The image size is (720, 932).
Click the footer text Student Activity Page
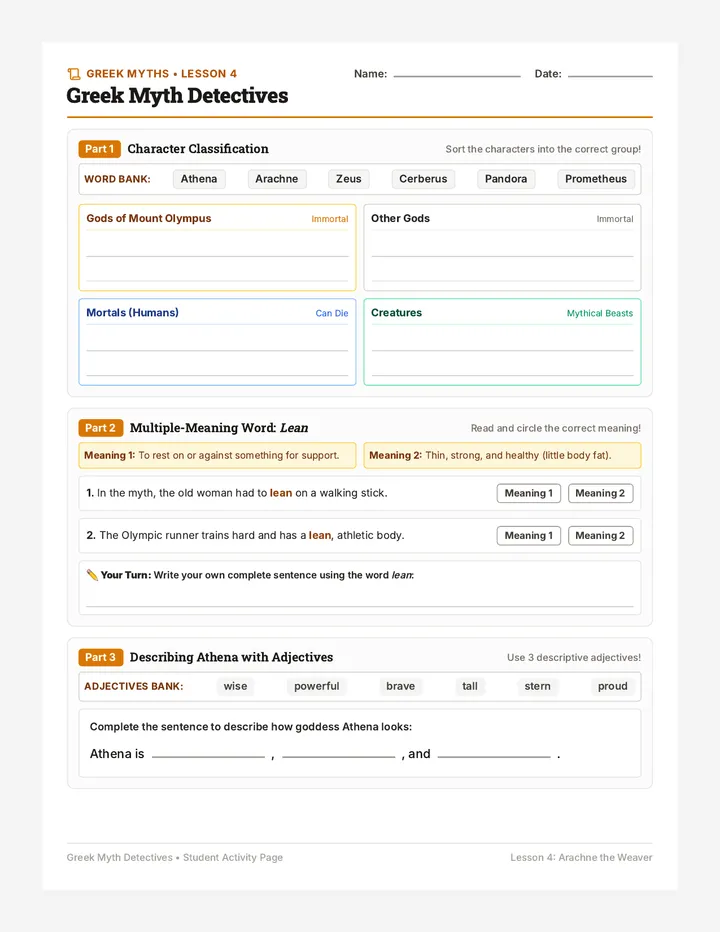[x=233, y=858]
